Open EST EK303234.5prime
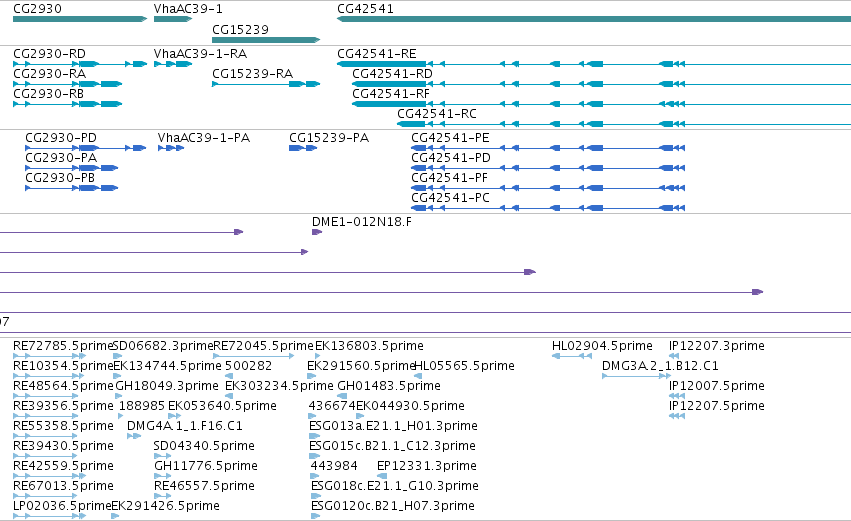This screenshot has height=521, width=851. 229,396
